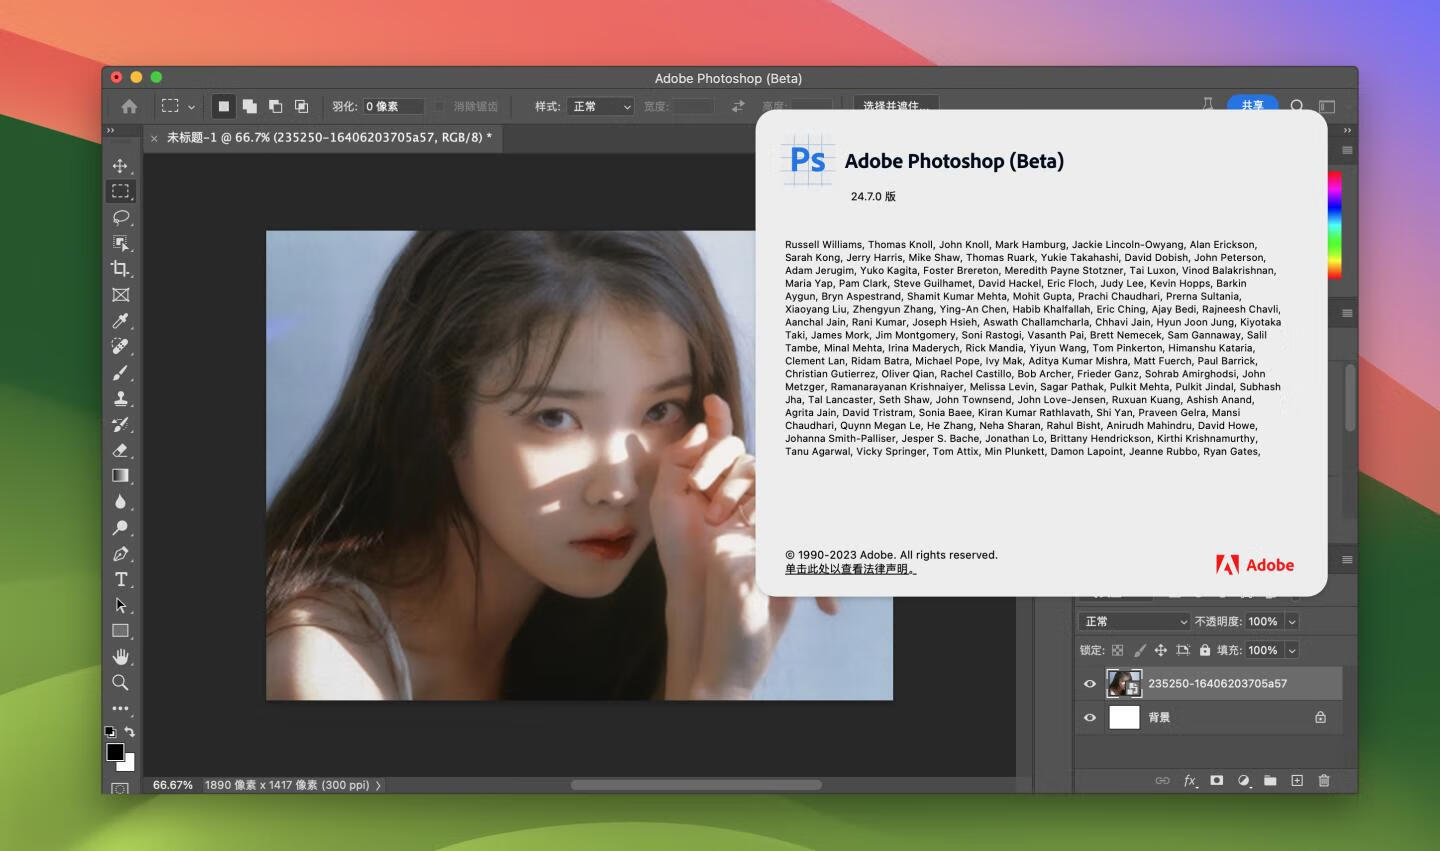Hide the 背景 layer eye icon
The height and width of the screenshot is (851, 1440).
(1090, 717)
